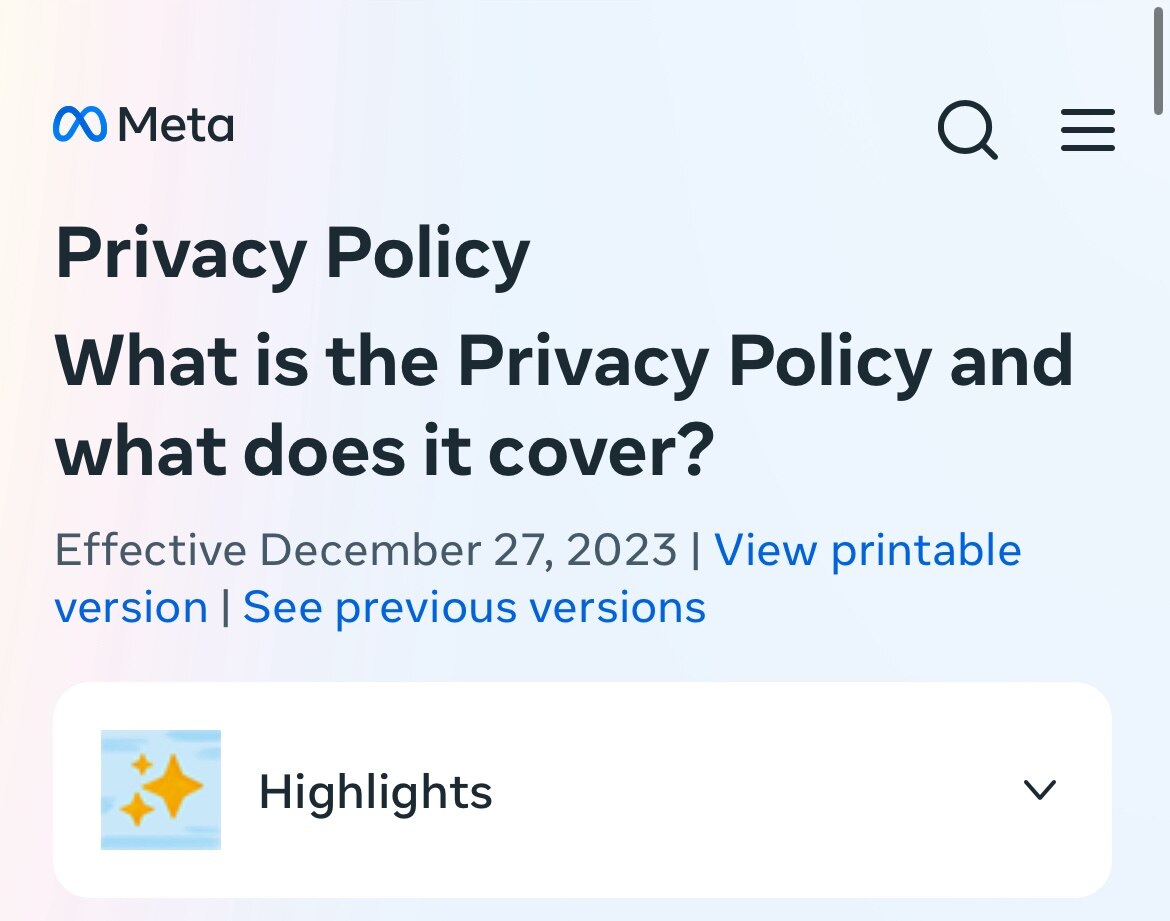
Task: Click the Privacy Policy heading
Action: [293, 255]
